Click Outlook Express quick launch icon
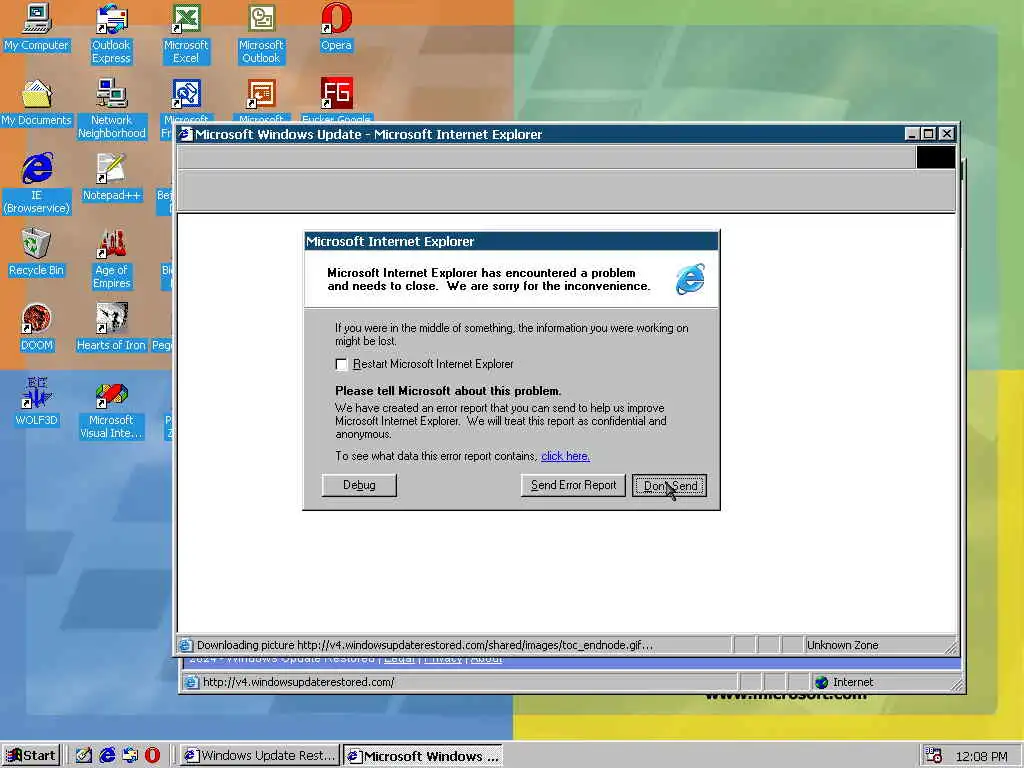The height and width of the screenshot is (768, 1024). pos(129,755)
